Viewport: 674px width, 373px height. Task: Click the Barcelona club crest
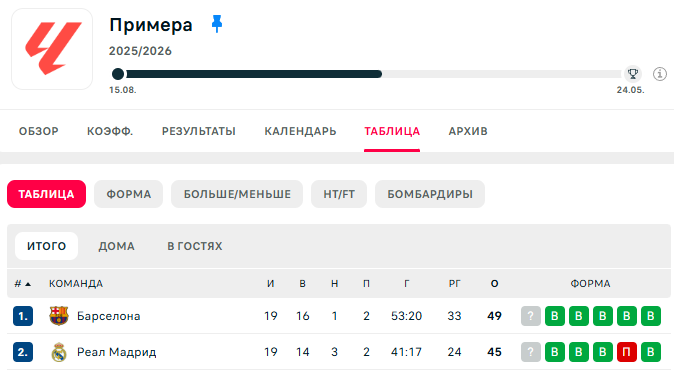(x=59, y=316)
